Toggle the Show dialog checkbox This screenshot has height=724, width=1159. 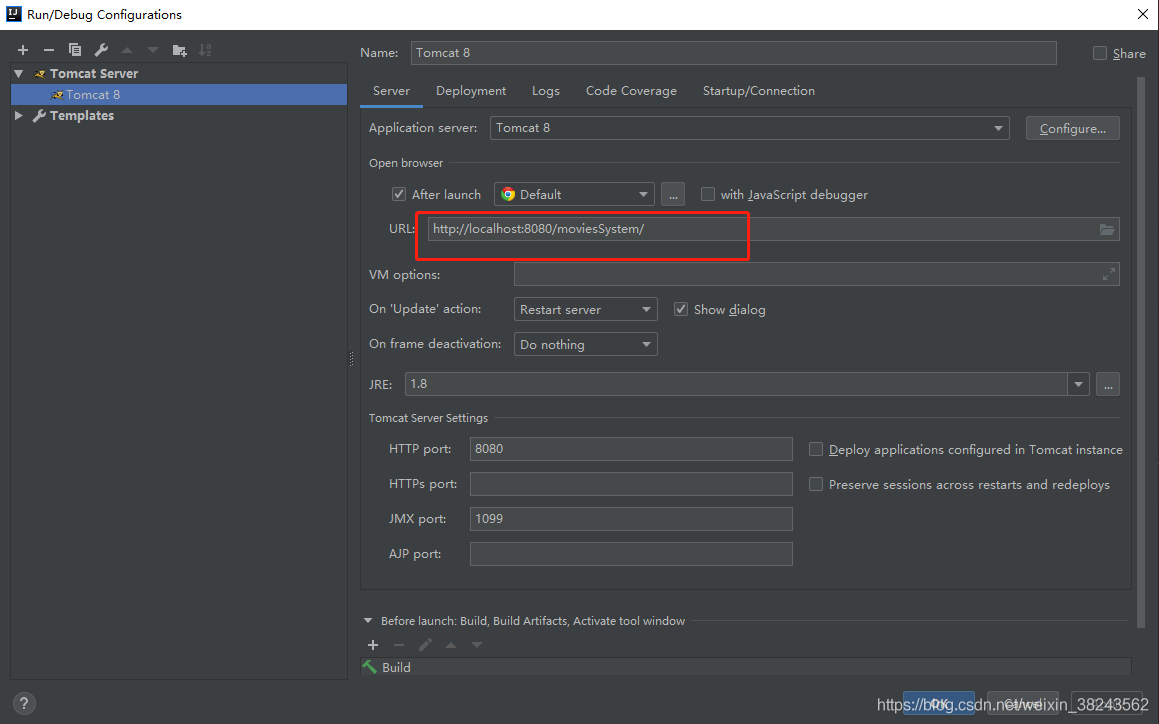pos(681,310)
